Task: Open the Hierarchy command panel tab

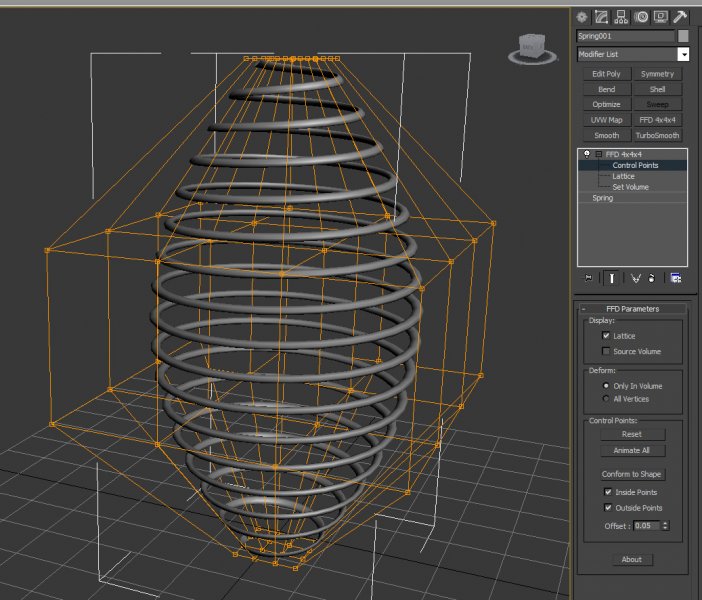Action: click(621, 17)
